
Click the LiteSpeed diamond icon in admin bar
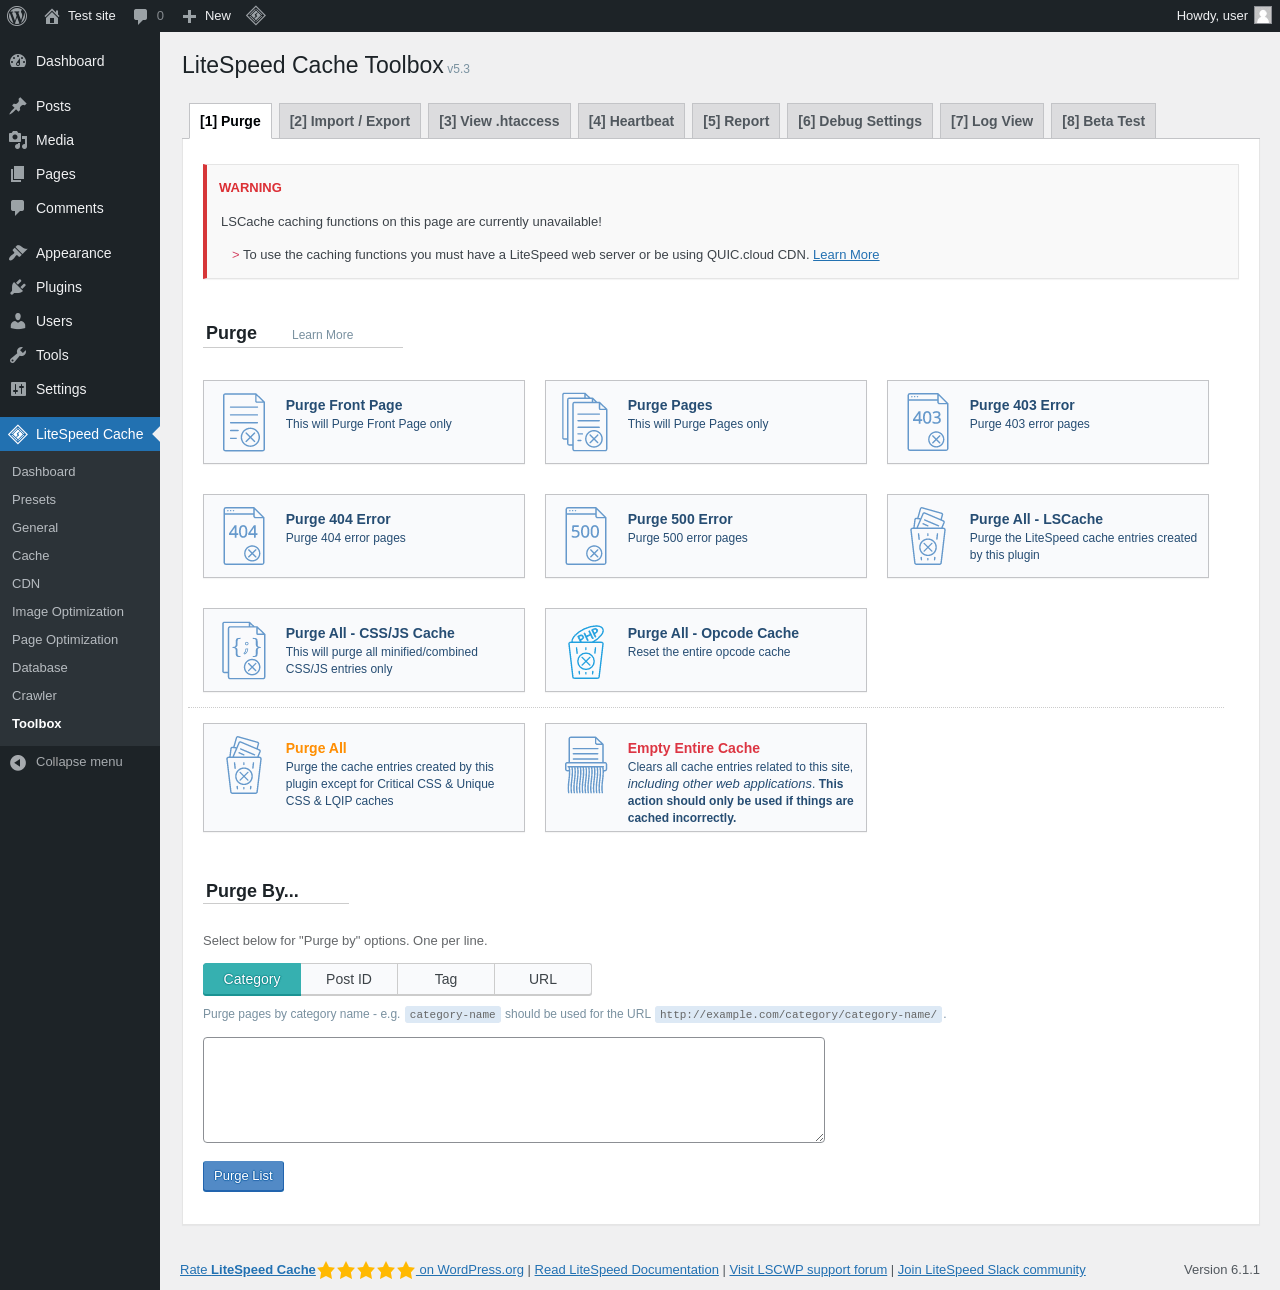[x=256, y=15]
